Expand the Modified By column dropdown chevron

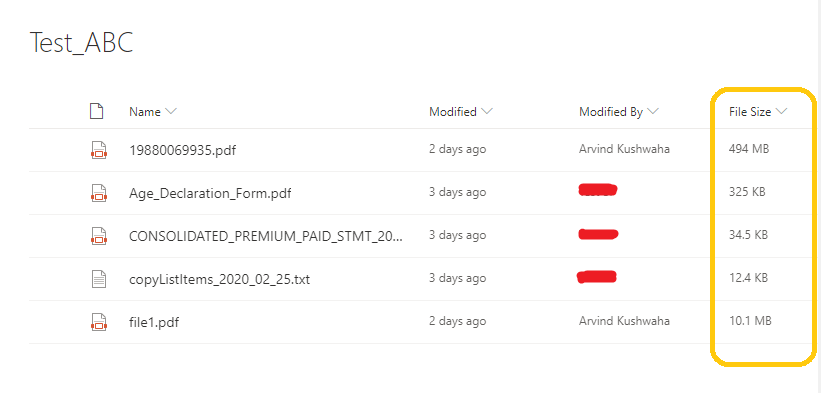pos(652,111)
